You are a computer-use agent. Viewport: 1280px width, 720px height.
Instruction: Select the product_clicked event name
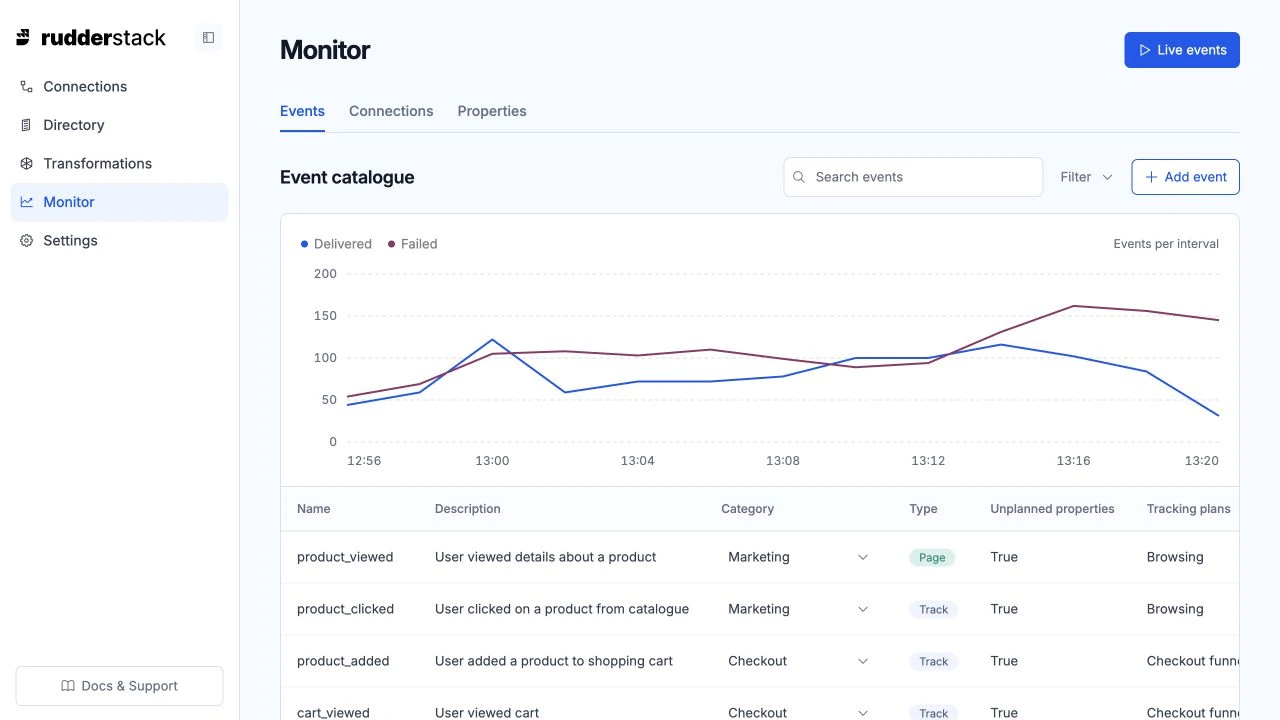click(x=345, y=609)
